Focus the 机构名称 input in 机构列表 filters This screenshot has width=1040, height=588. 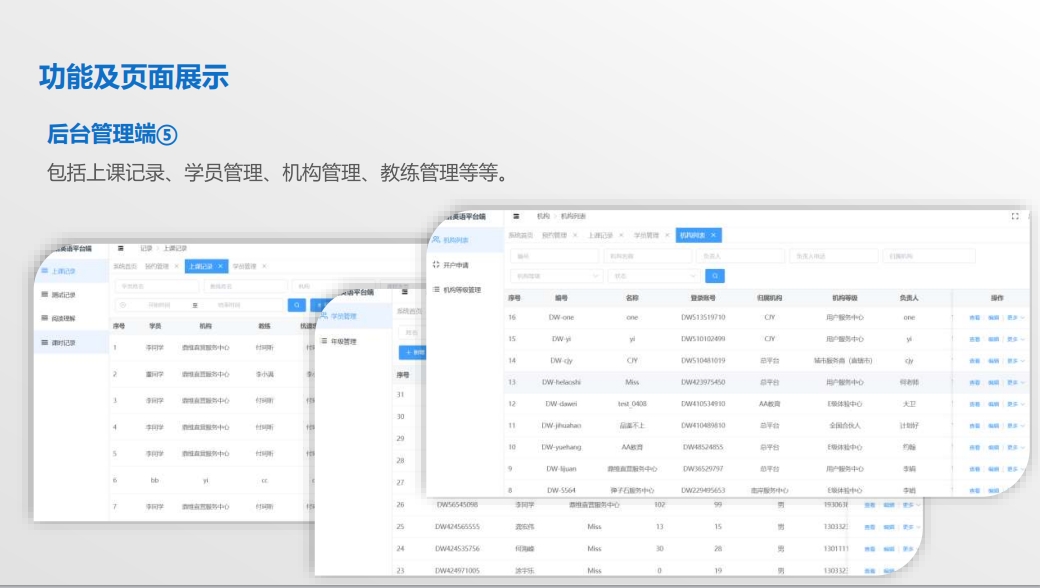tap(647, 256)
